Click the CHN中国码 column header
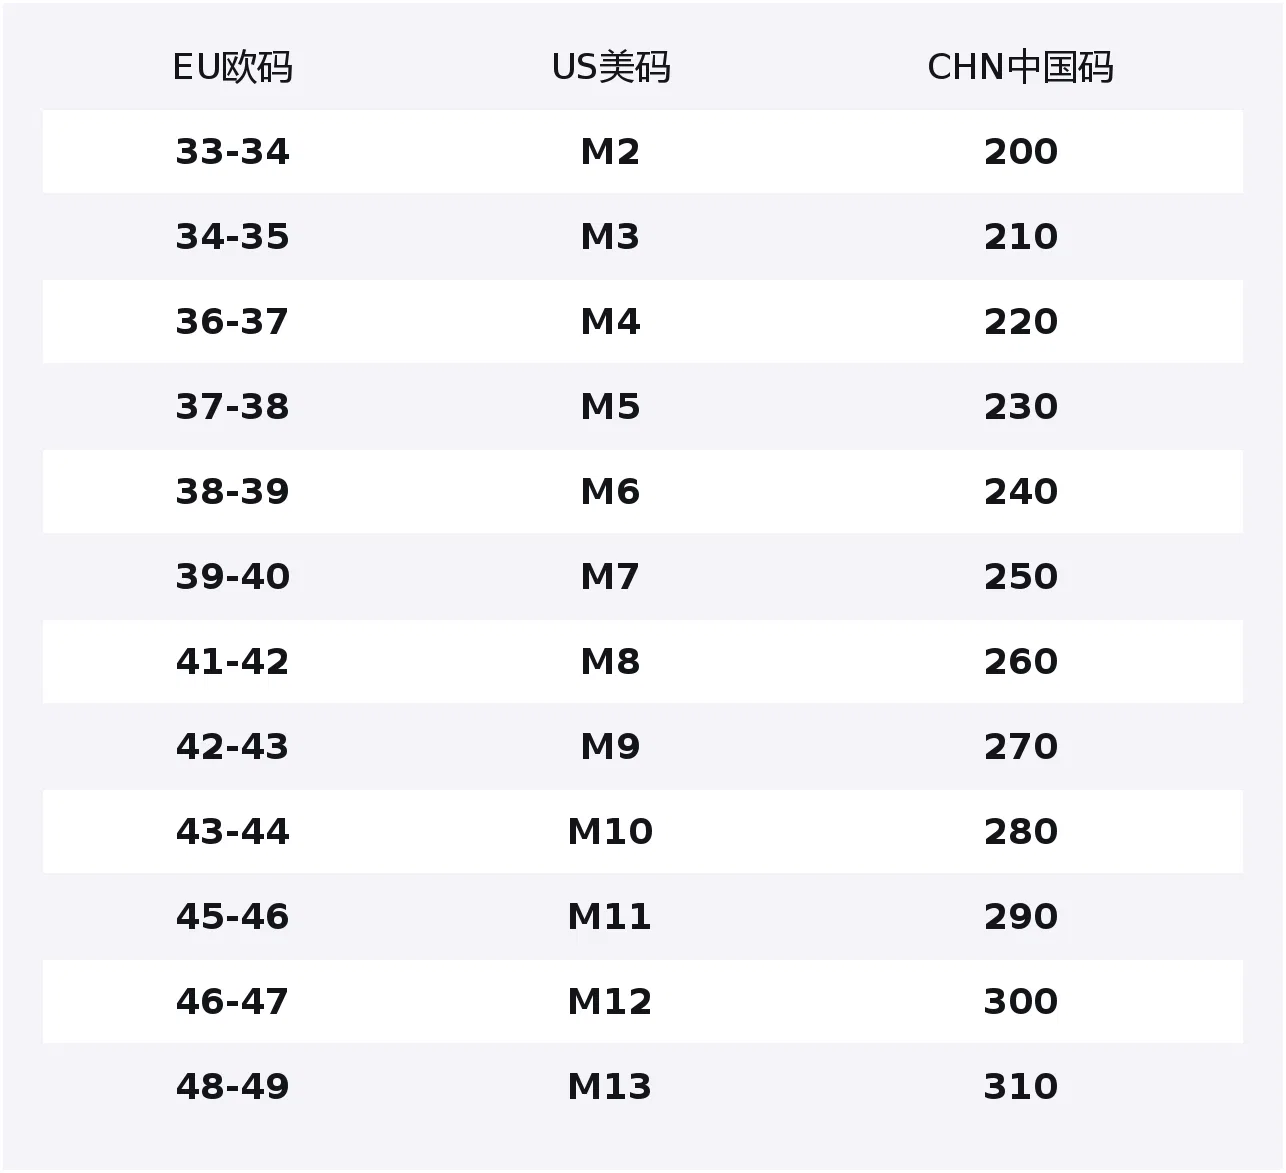The width and height of the screenshot is (1286, 1173). [x=1020, y=67]
